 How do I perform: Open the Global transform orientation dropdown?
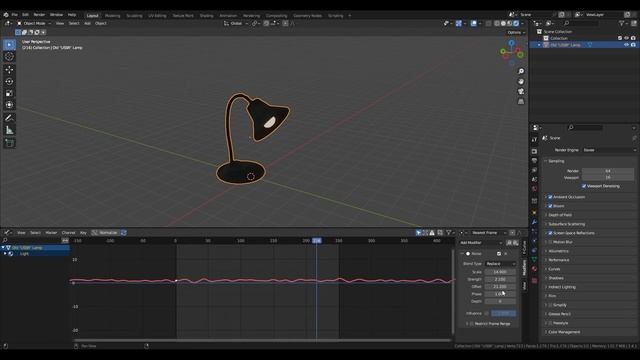tap(236, 23)
